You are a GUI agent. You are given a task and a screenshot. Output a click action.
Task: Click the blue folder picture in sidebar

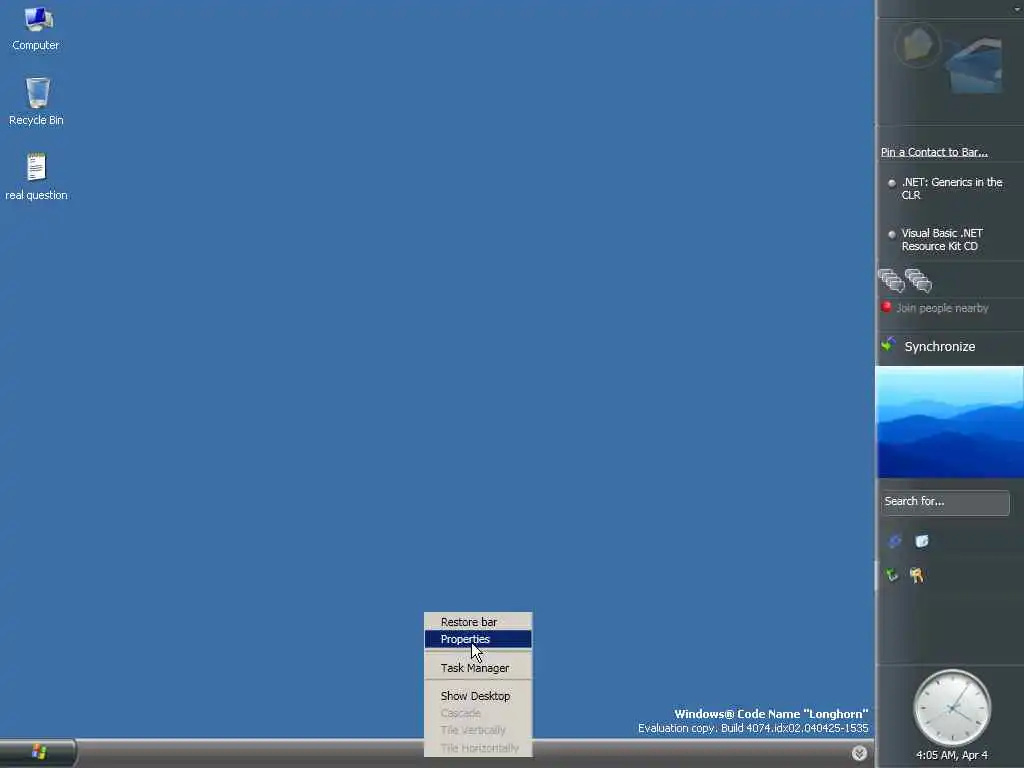974,65
